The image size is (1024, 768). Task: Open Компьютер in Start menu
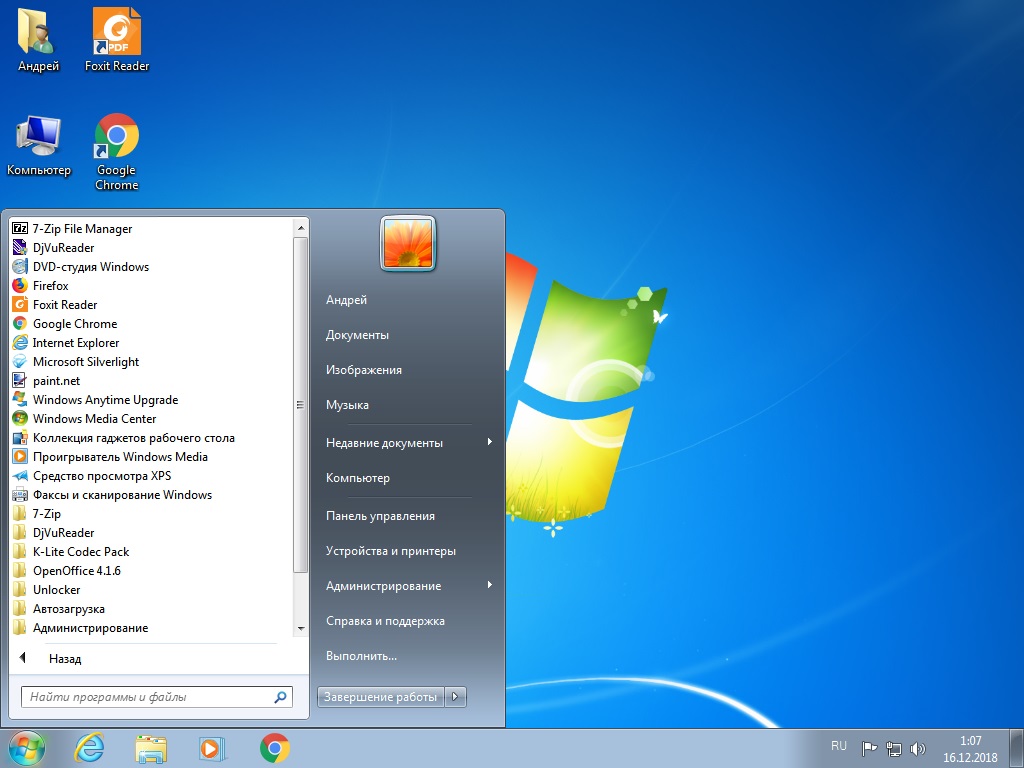358,478
